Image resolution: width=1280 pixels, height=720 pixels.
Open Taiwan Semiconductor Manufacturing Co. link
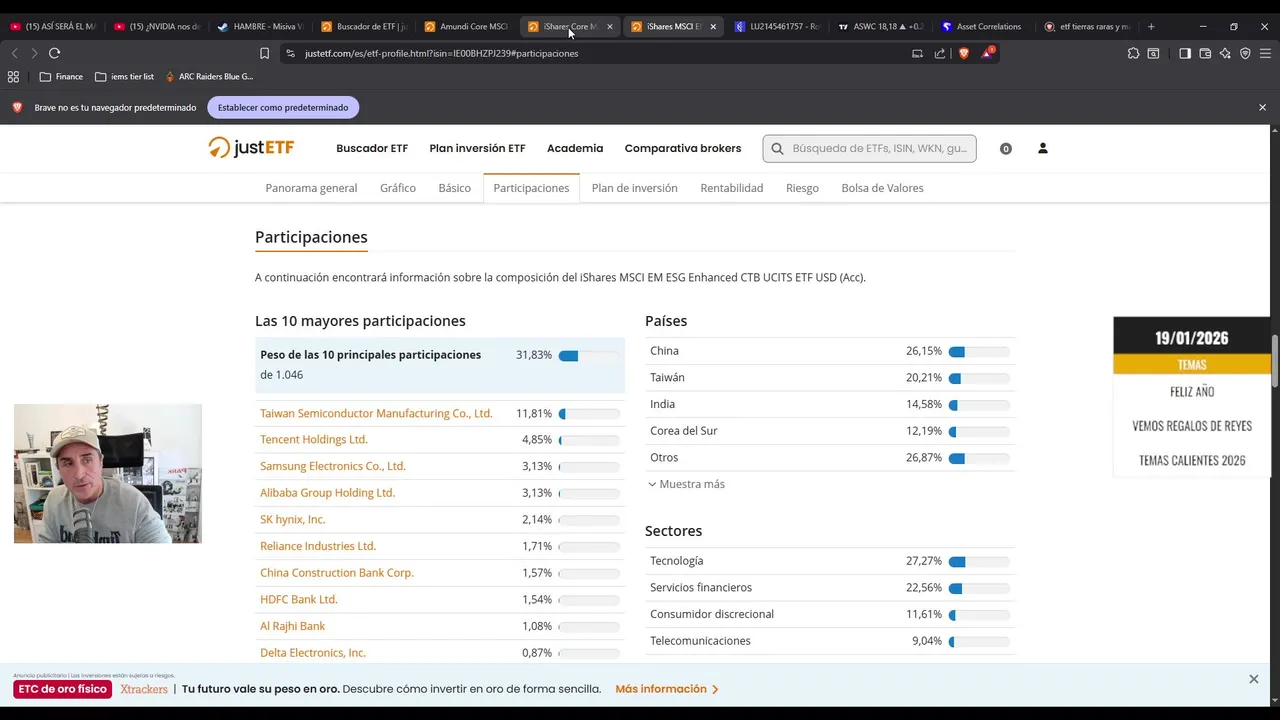[376, 413]
